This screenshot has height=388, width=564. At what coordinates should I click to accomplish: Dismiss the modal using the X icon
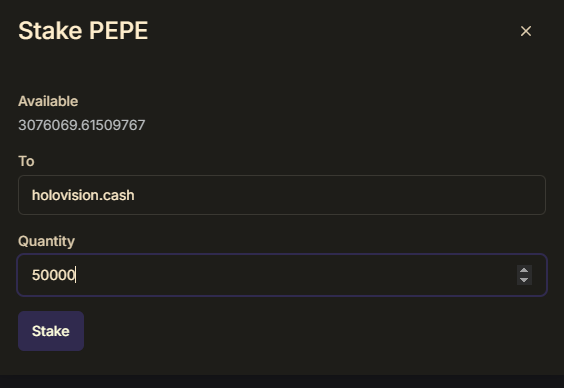[x=526, y=31]
